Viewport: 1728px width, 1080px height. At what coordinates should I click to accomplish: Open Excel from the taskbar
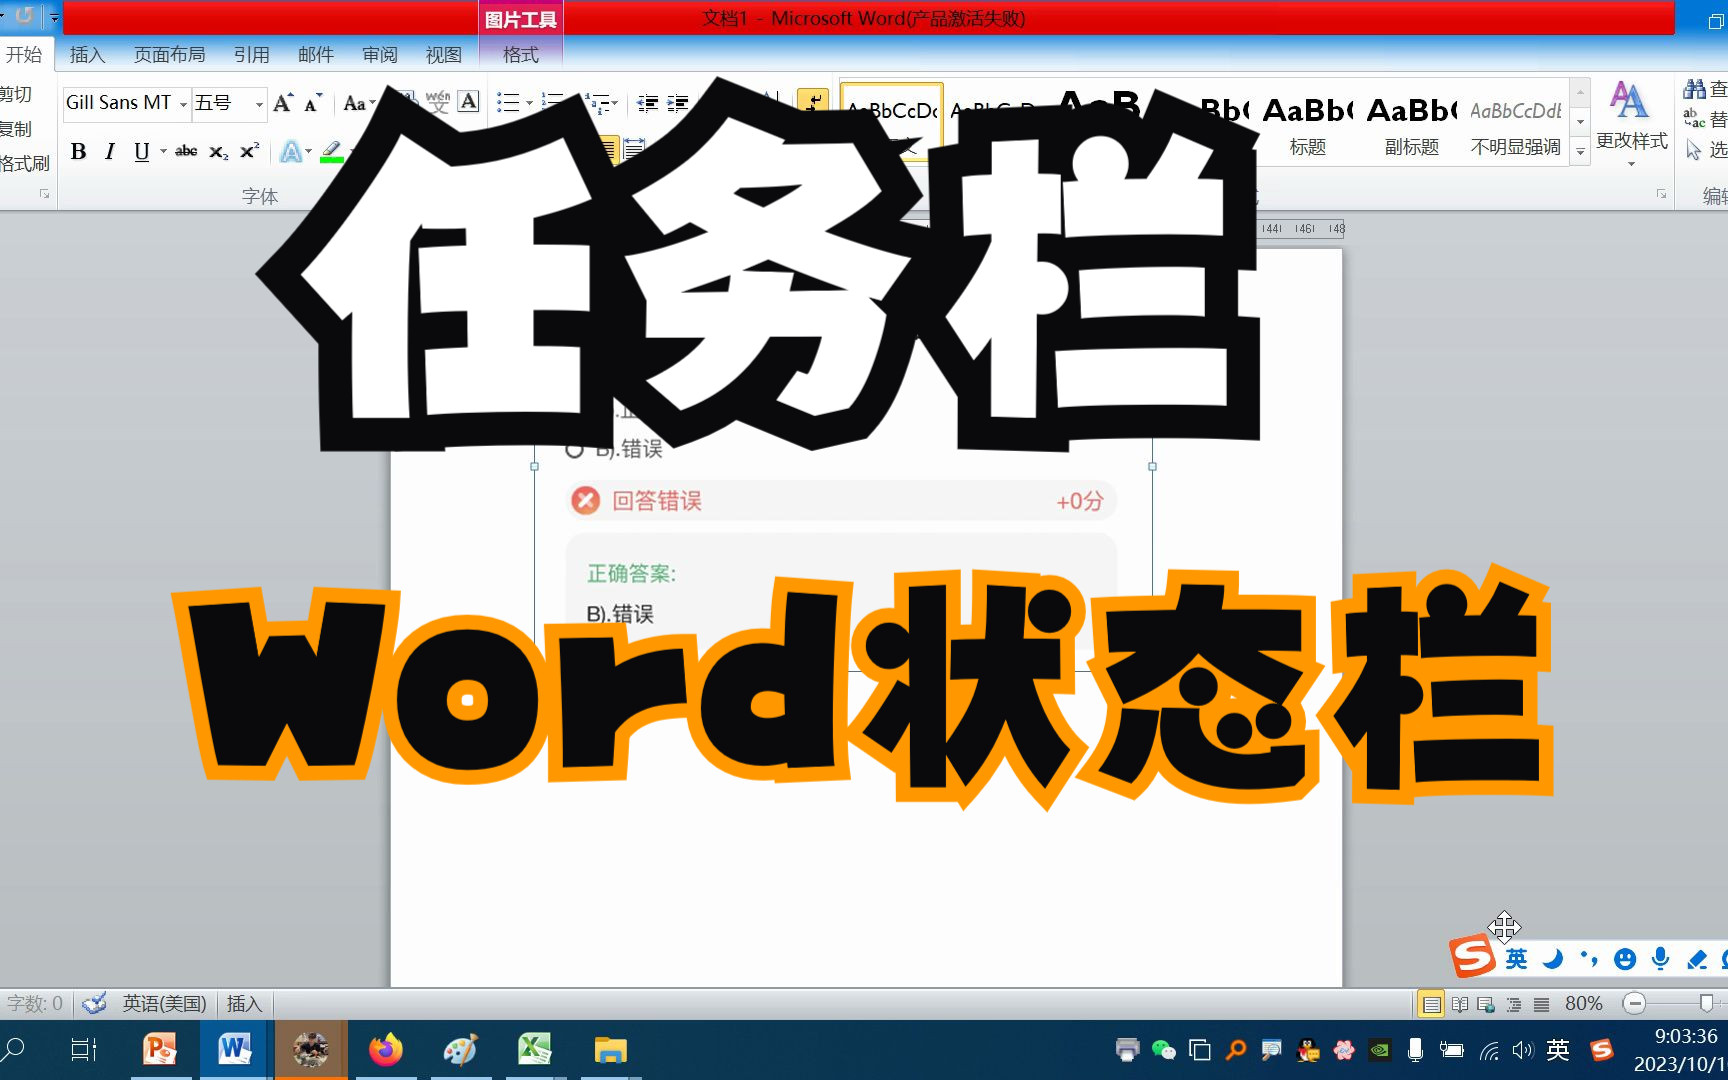(x=535, y=1050)
